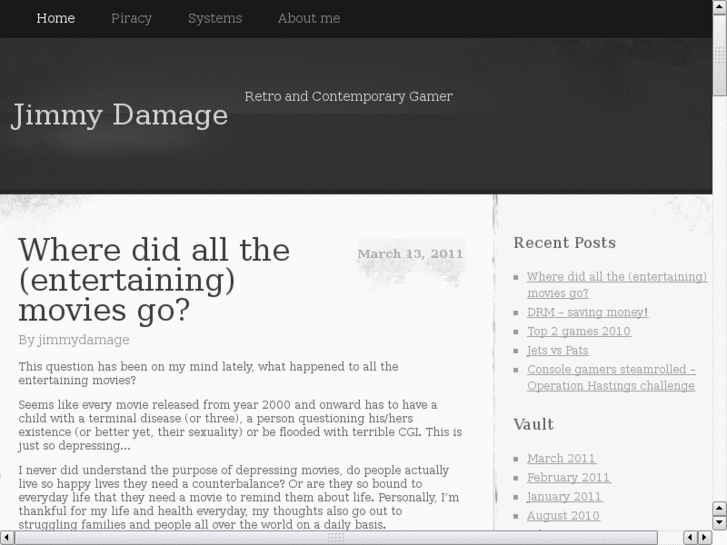Click the vertical scrollbar up arrow at bottom
The width and height of the screenshot is (727, 545).
(720, 508)
